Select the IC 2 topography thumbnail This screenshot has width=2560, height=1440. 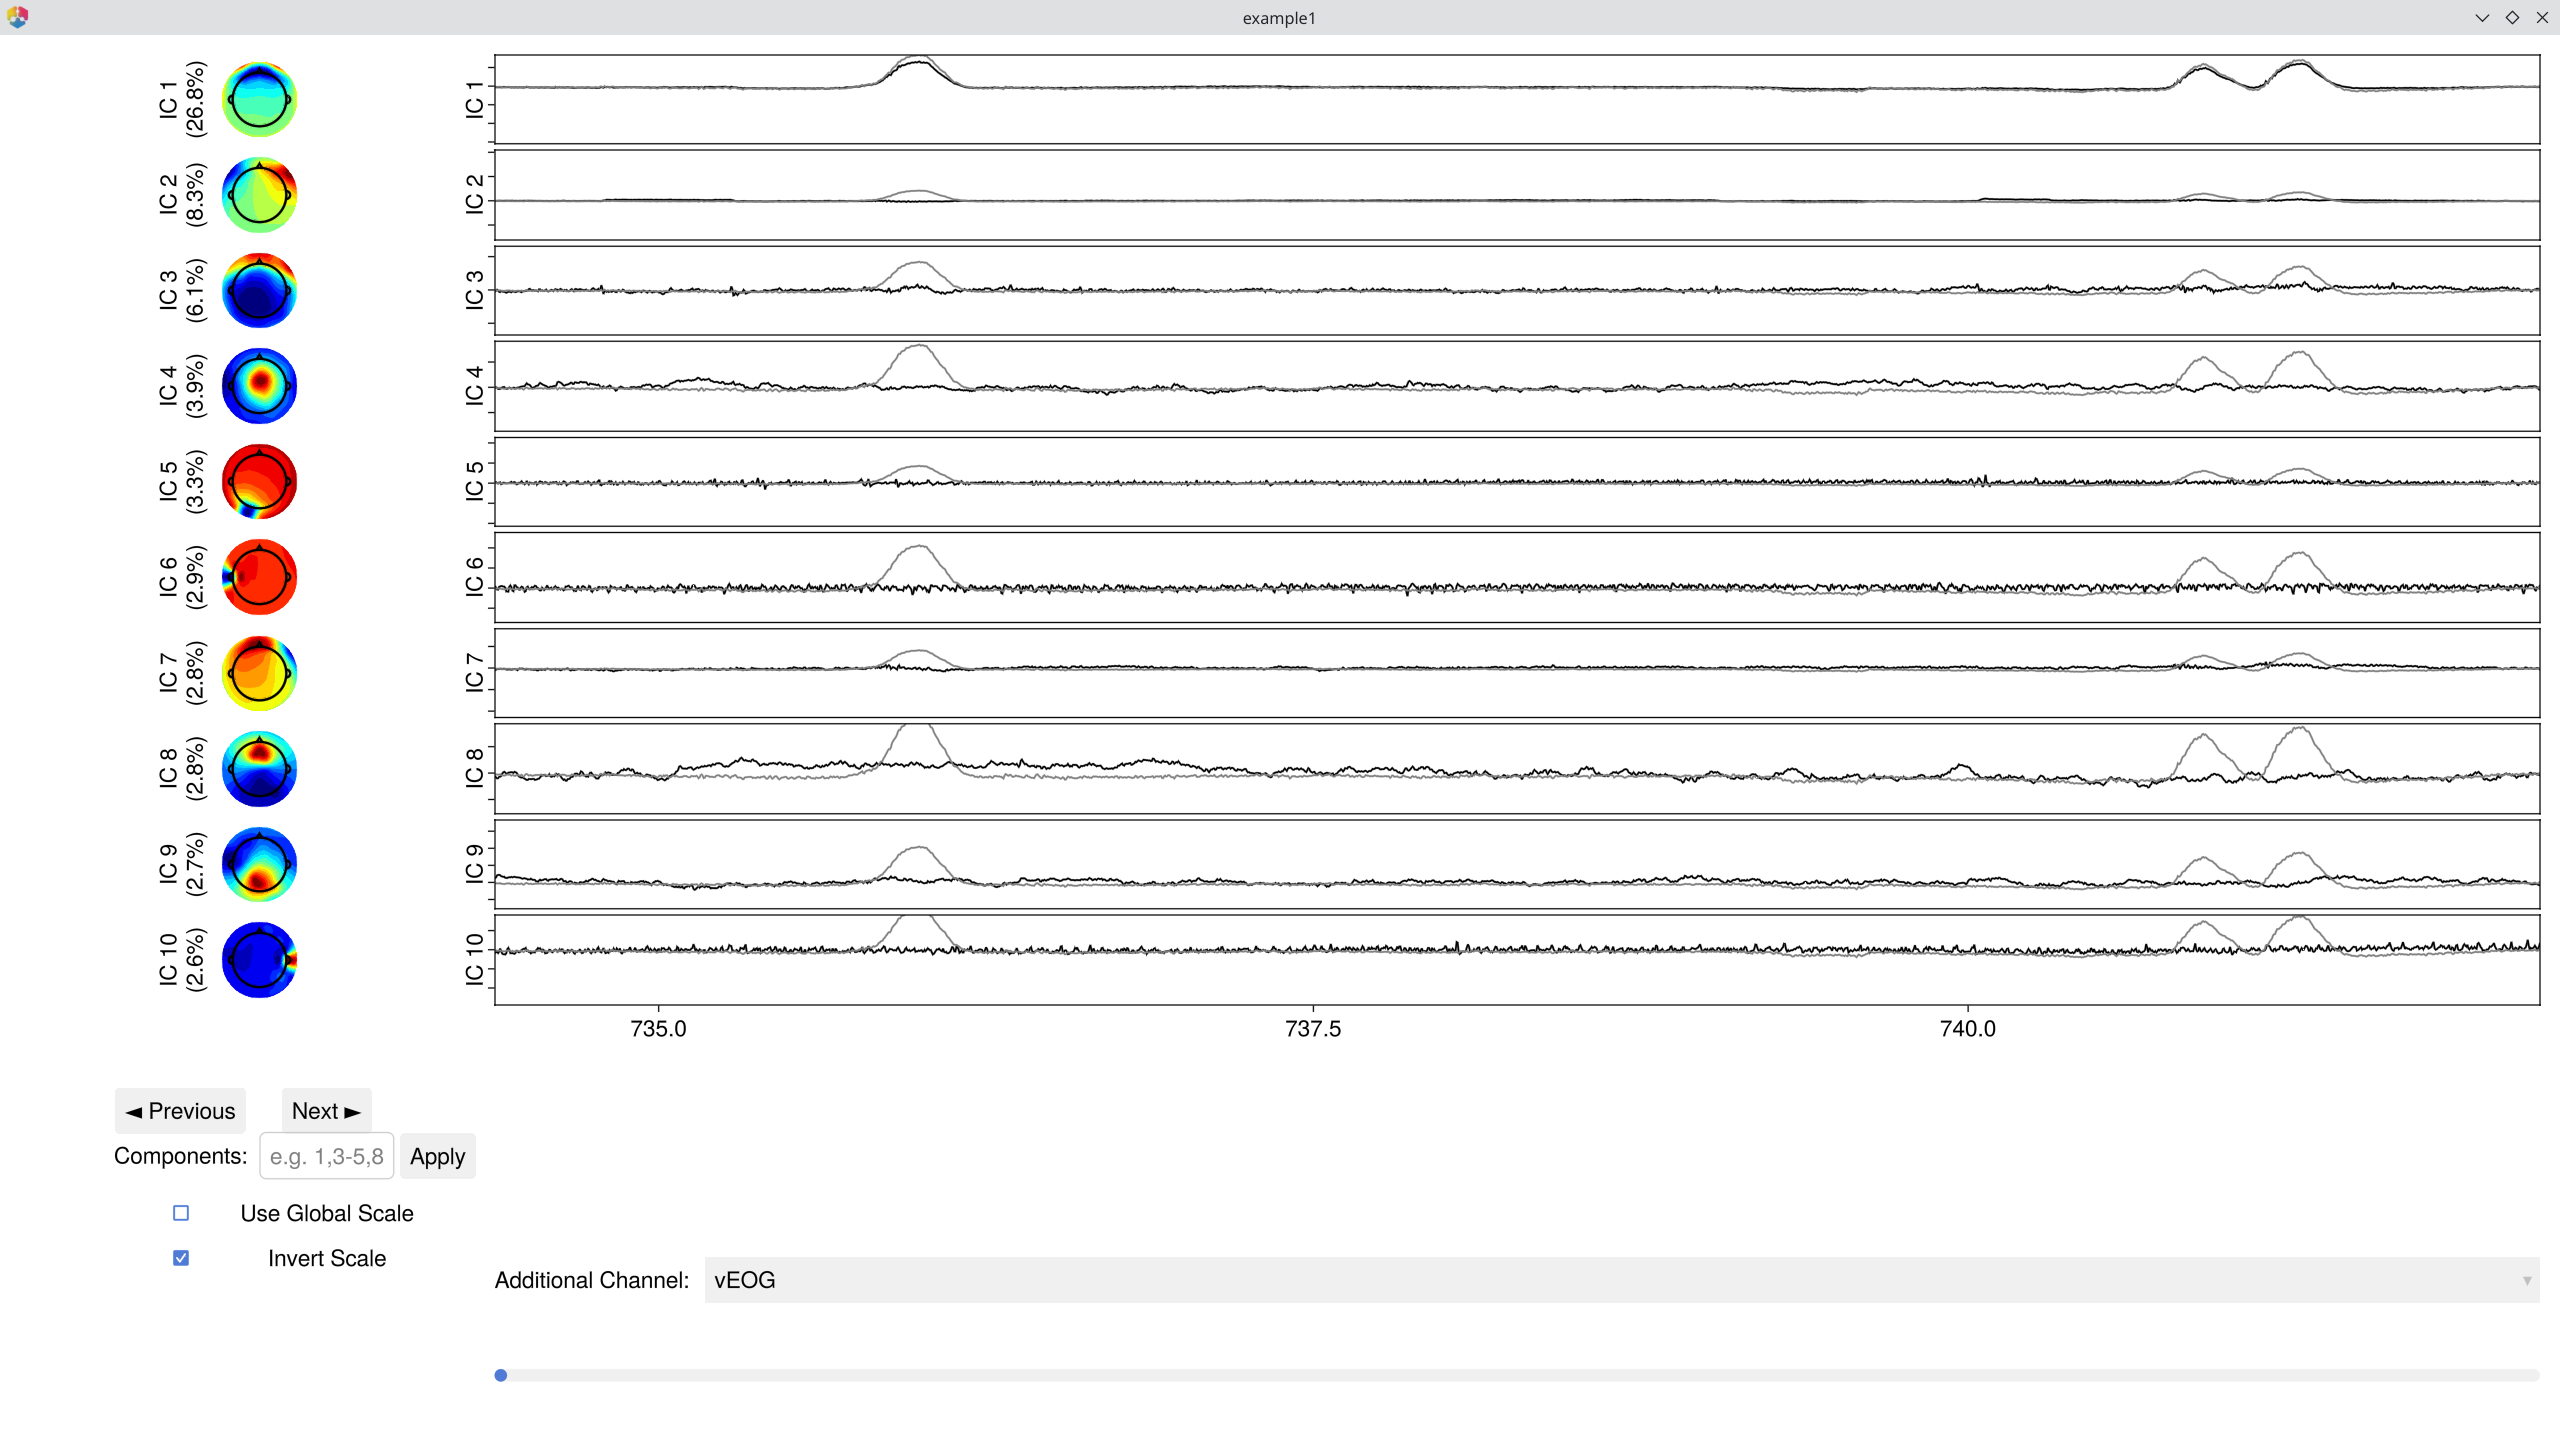[259, 196]
